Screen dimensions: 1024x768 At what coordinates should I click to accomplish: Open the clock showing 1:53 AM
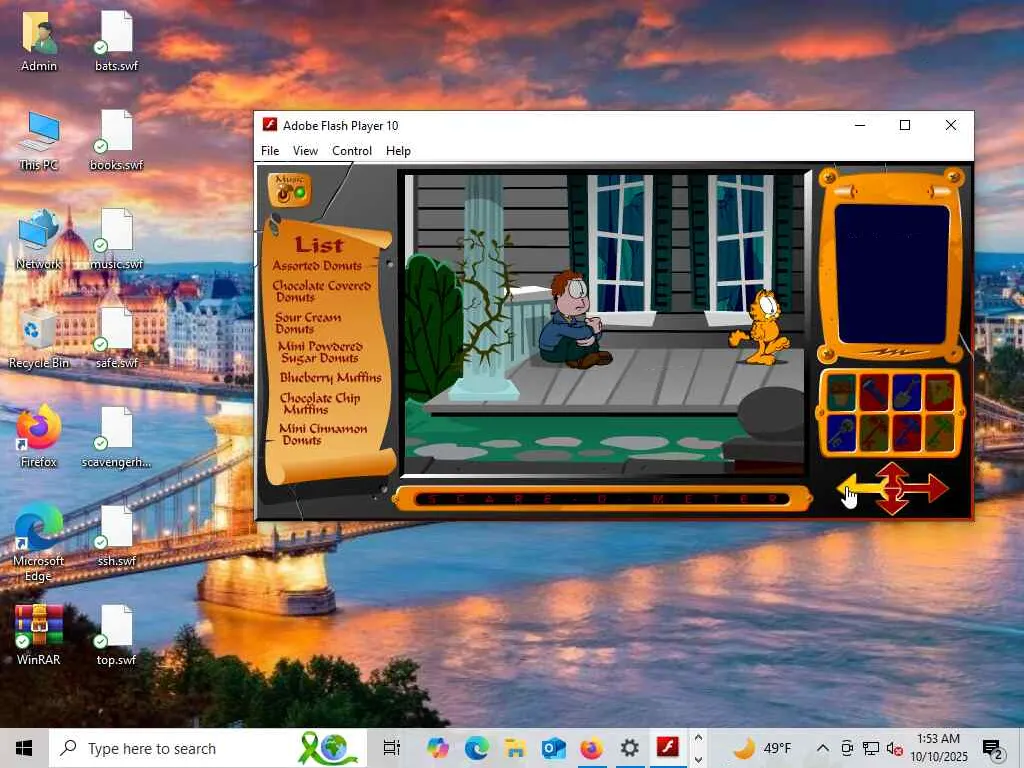pyautogui.click(x=938, y=748)
